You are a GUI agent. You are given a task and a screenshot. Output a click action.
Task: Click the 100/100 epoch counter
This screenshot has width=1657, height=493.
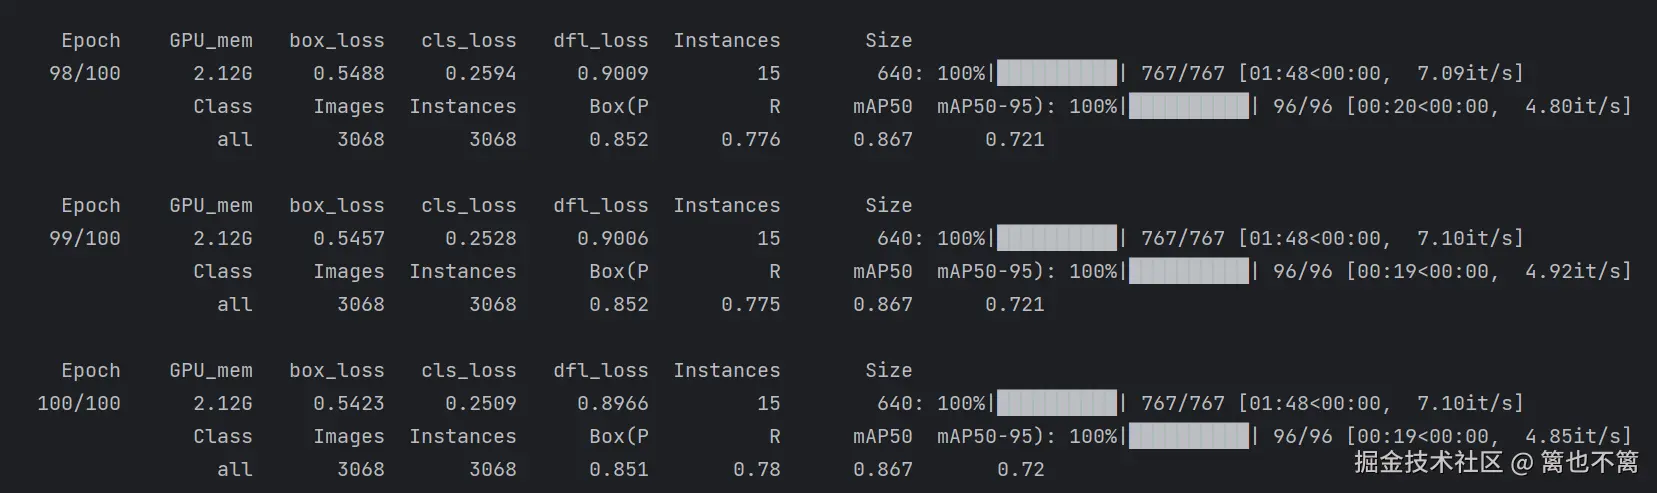point(79,403)
